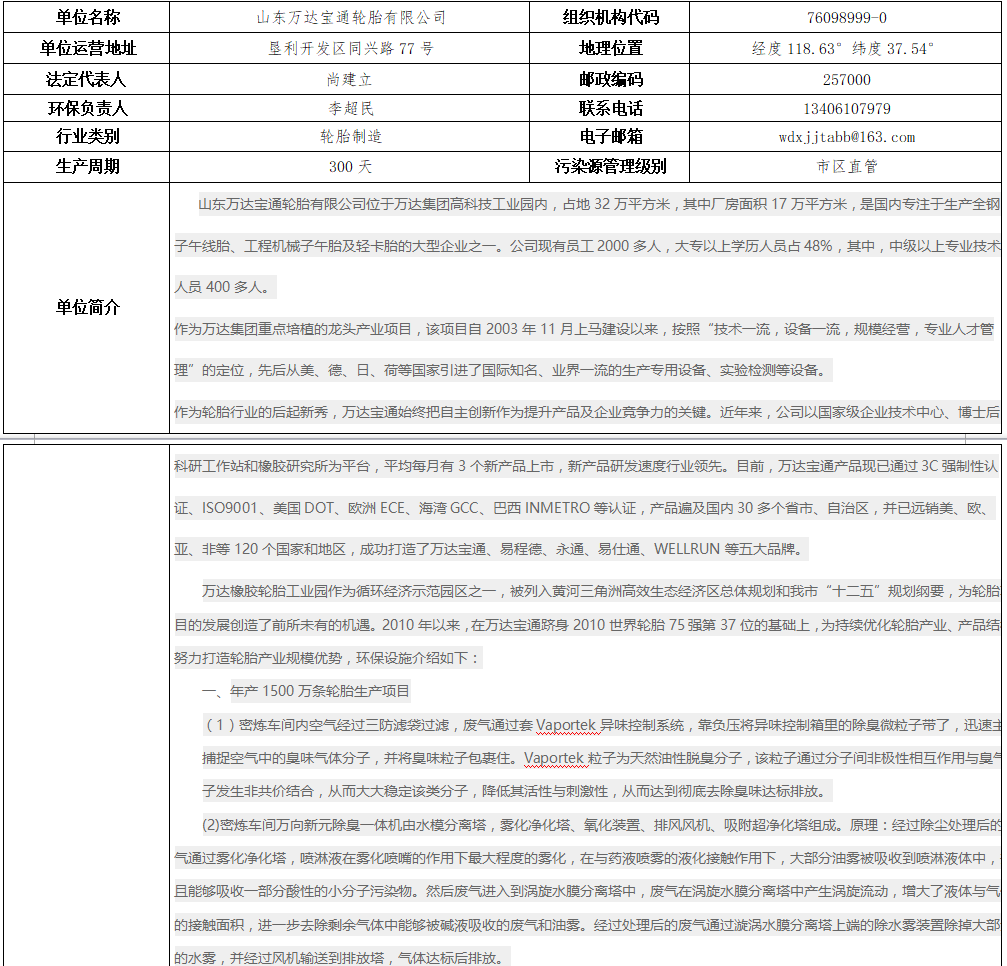The height and width of the screenshot is (966, 1007).
Task: Click the 单位名称 label cell
Action: pos(87,17)
